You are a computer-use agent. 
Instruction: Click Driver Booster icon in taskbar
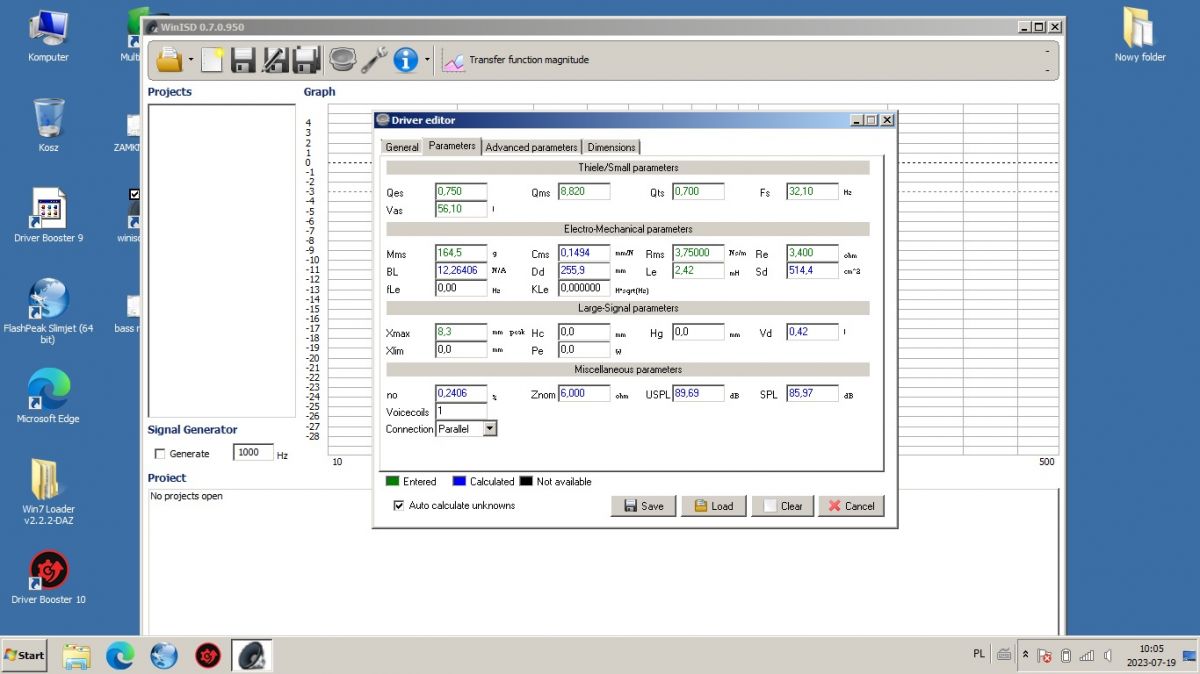207,656
